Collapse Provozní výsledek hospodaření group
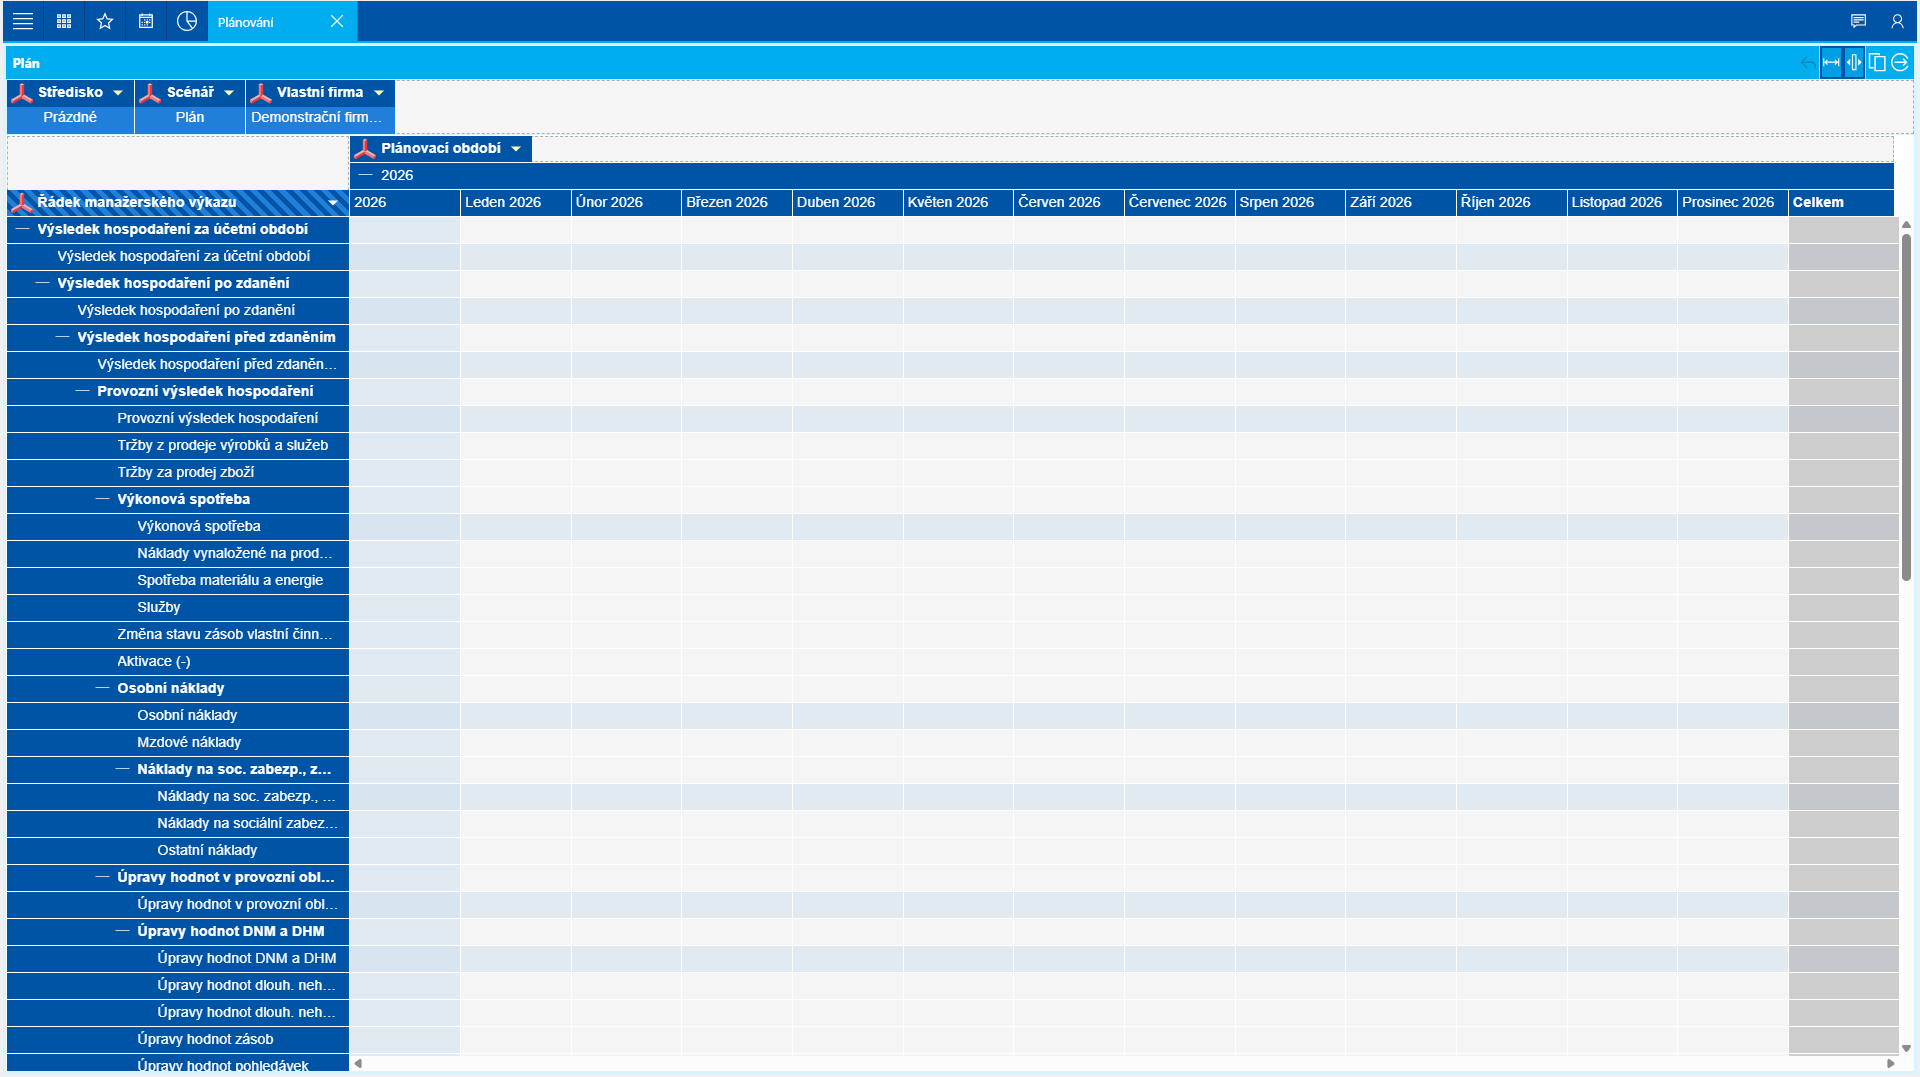 point(82,391)
